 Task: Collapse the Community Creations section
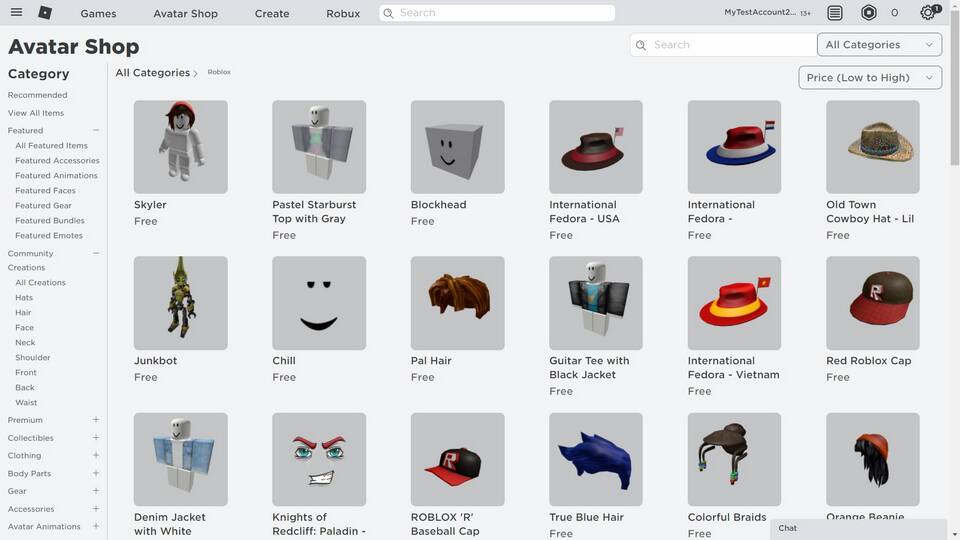(96, 253)
